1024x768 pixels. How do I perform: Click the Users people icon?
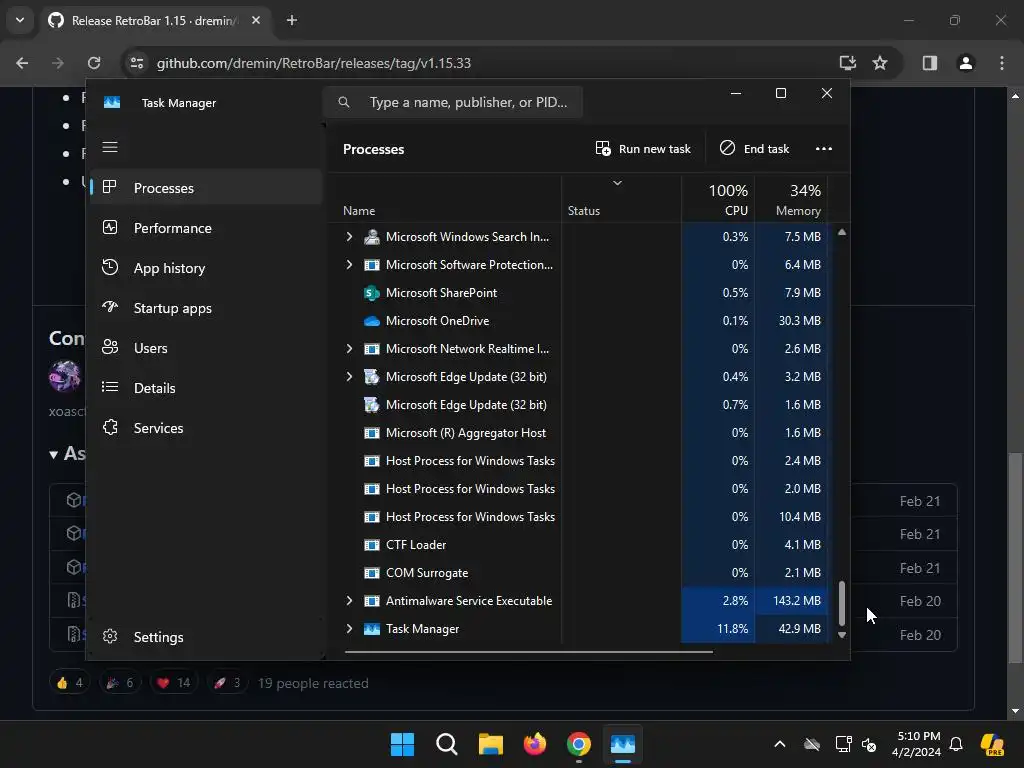[x=110, y=347]
